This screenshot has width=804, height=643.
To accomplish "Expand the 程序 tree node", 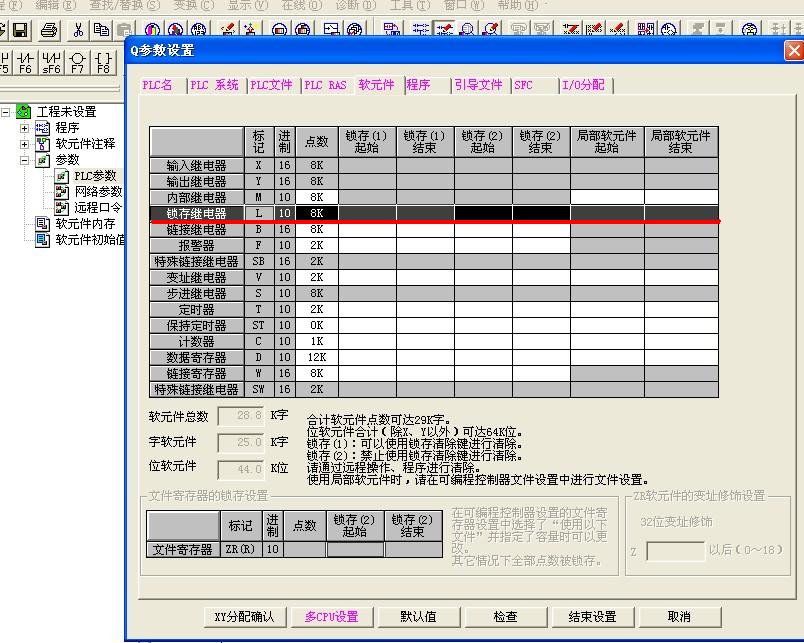I will pyautogui.click(x=25, y=128).
